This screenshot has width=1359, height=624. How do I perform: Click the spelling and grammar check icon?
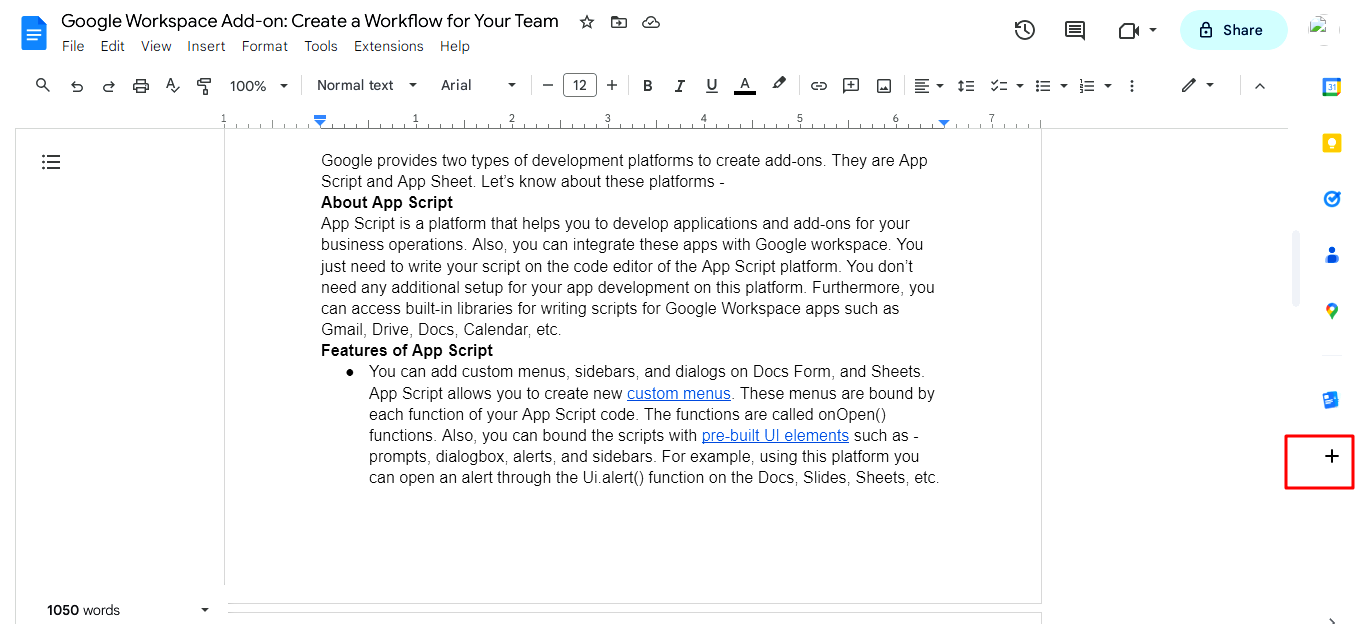(172, 86)
